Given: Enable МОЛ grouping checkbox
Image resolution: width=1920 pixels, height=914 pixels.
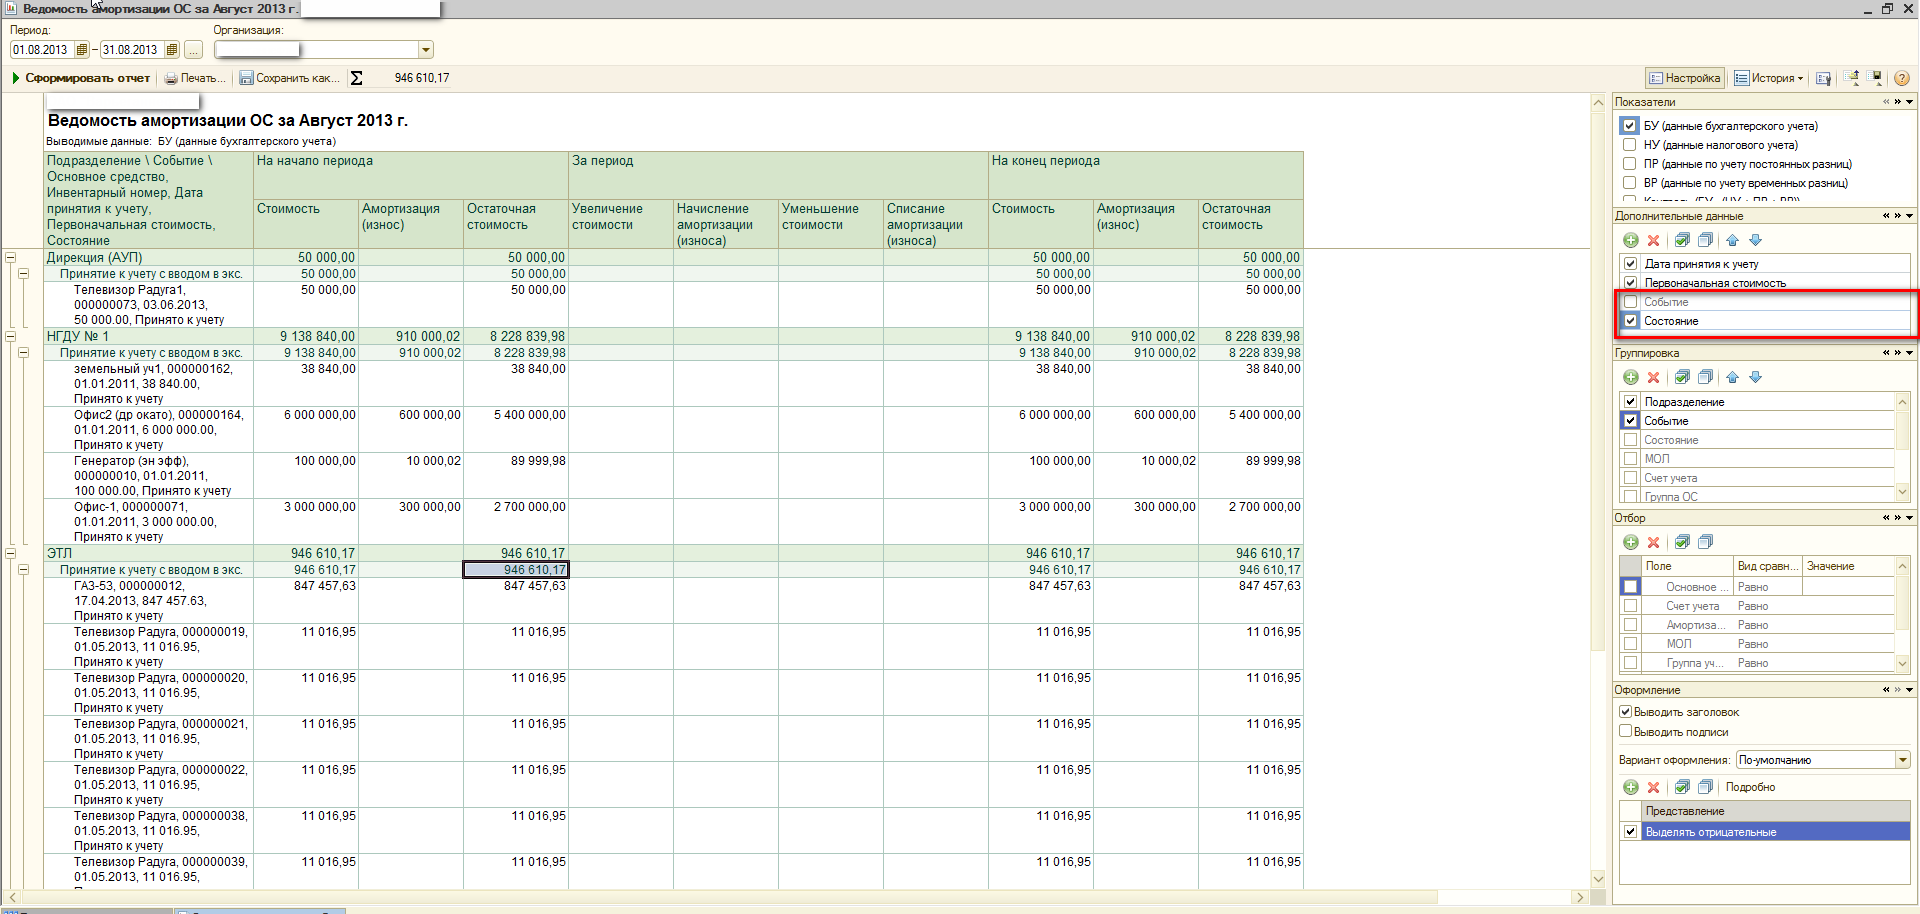Looking at the screenshot, I should 1630,459.
